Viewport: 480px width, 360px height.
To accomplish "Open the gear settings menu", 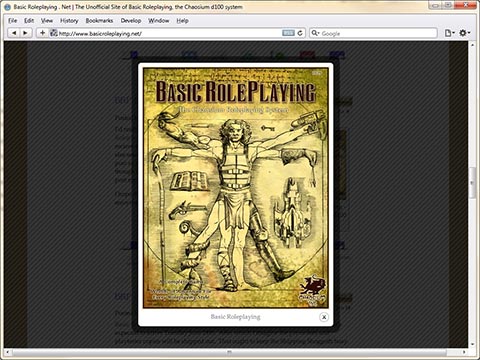I will pos(464,33).
